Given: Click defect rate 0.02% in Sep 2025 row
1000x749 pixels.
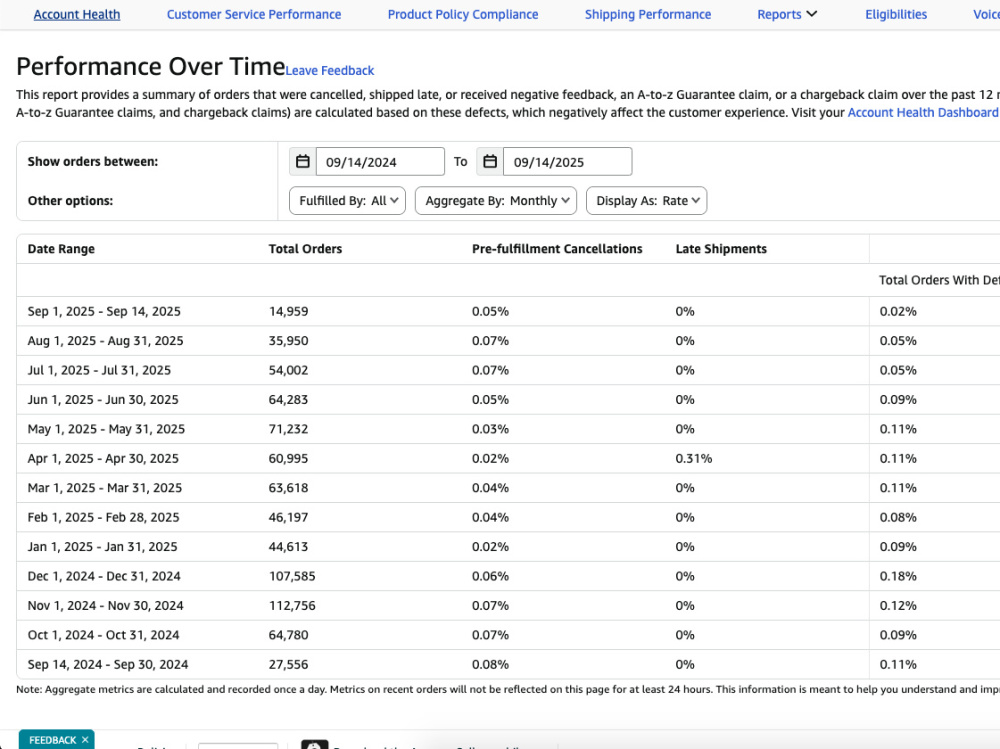Looking at the screenshot, I should 898,311.
